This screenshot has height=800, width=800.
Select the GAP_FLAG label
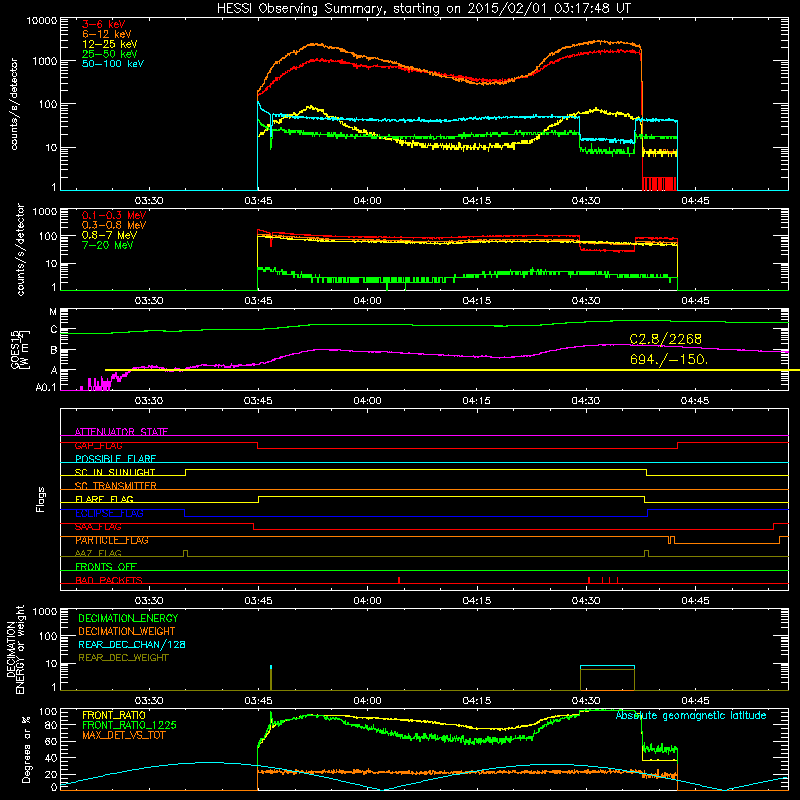pos(98,445)
